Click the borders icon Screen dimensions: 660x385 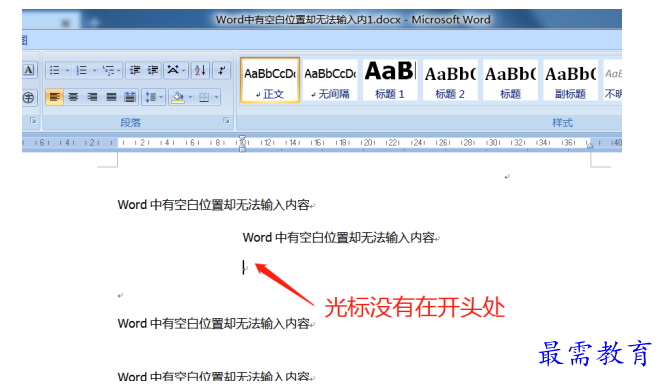click(x=204, y=98)
